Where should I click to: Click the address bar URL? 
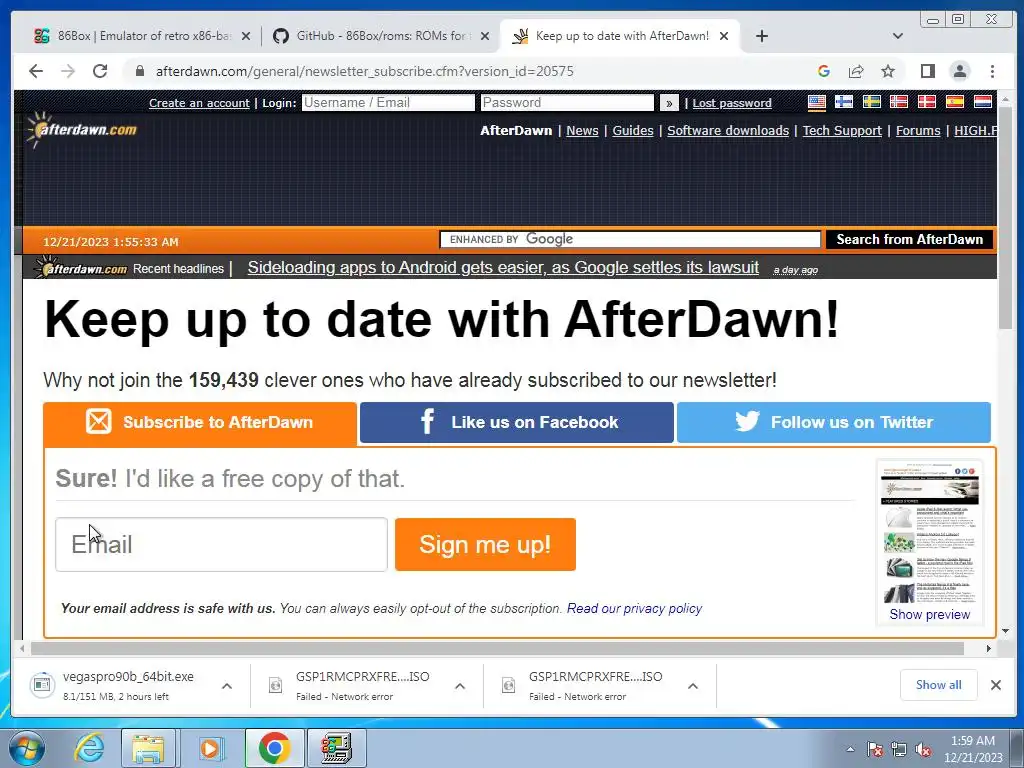click(364, 71)
